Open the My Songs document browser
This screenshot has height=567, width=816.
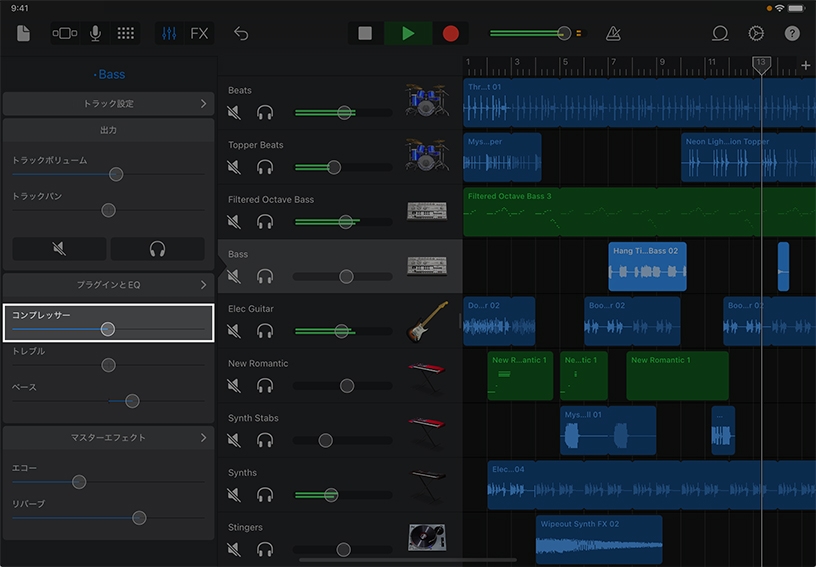pos(24,33)
